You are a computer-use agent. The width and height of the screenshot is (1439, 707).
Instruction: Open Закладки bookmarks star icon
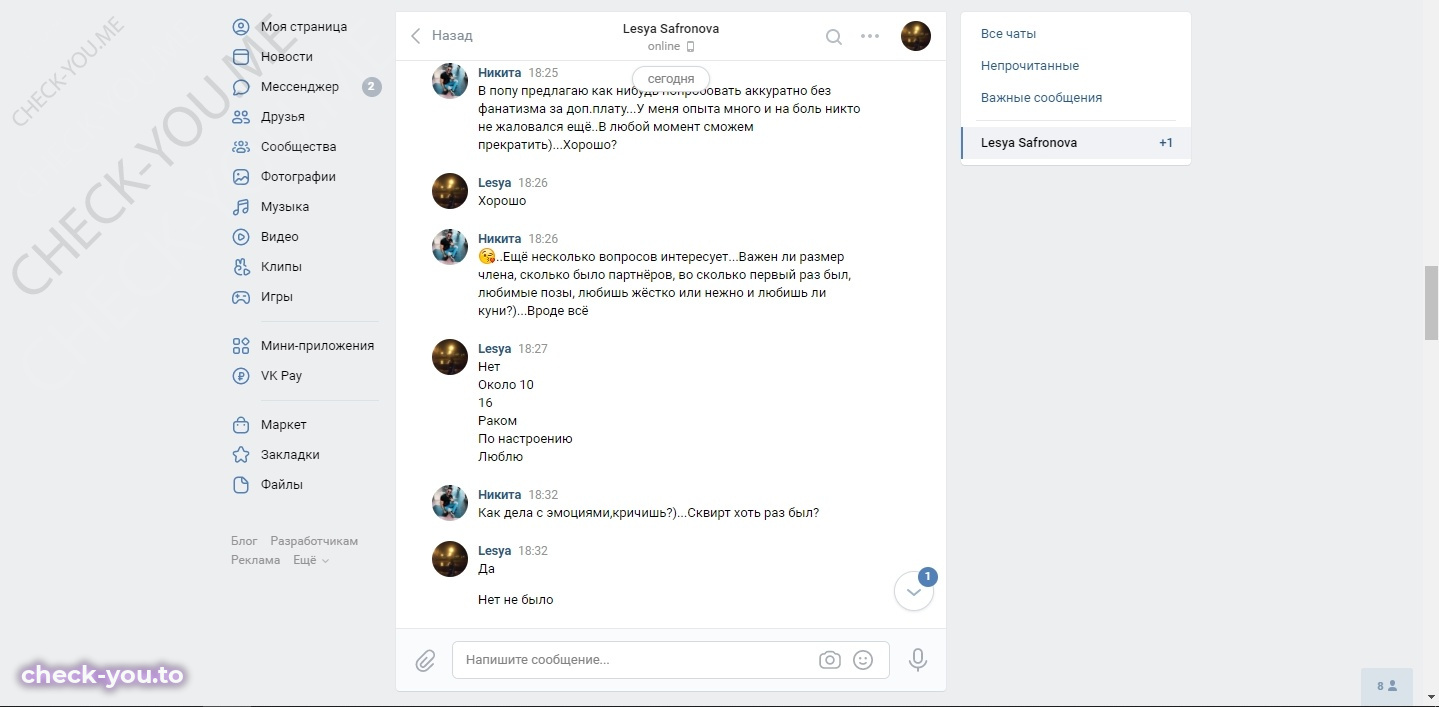241,455
